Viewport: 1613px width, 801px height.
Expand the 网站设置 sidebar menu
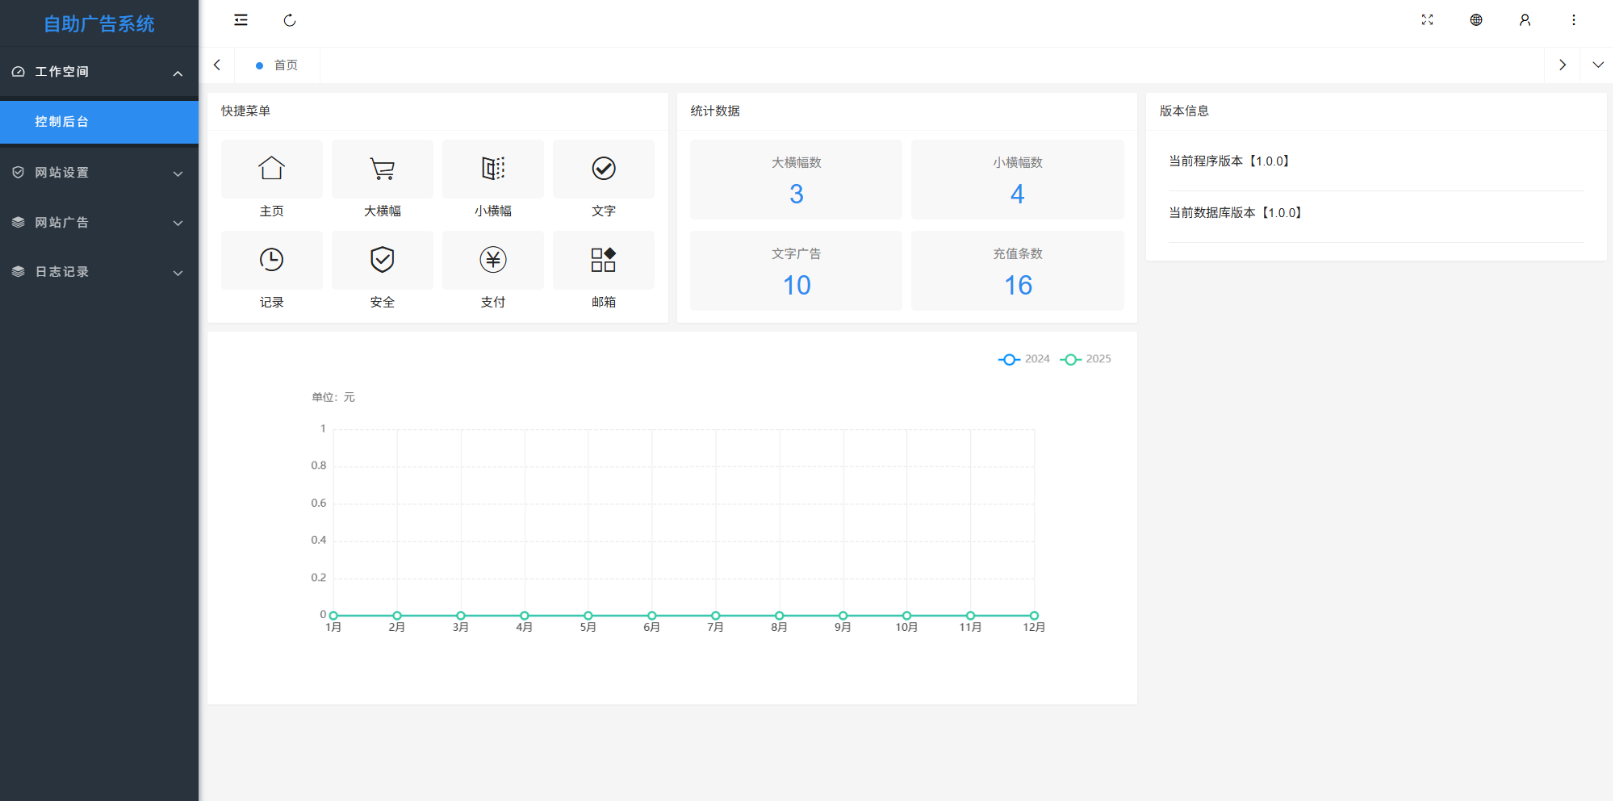point(98,173)
